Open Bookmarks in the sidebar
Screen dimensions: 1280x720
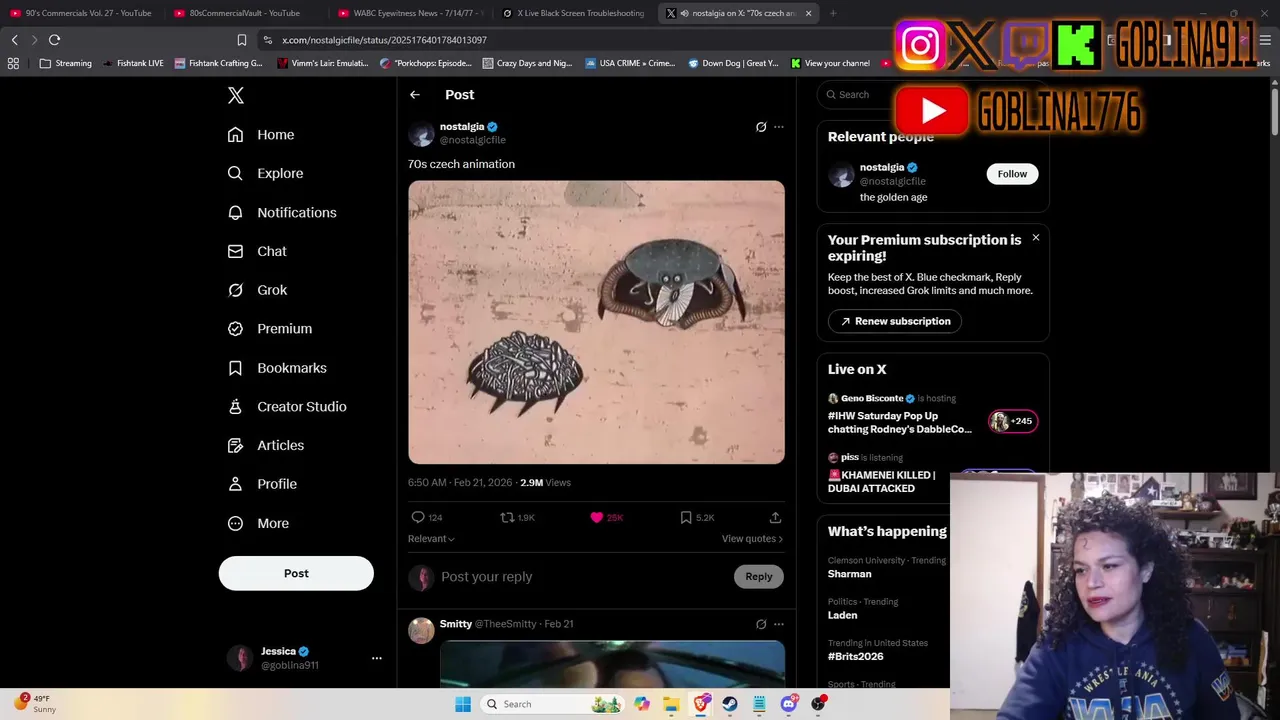(x=277, y=368)
